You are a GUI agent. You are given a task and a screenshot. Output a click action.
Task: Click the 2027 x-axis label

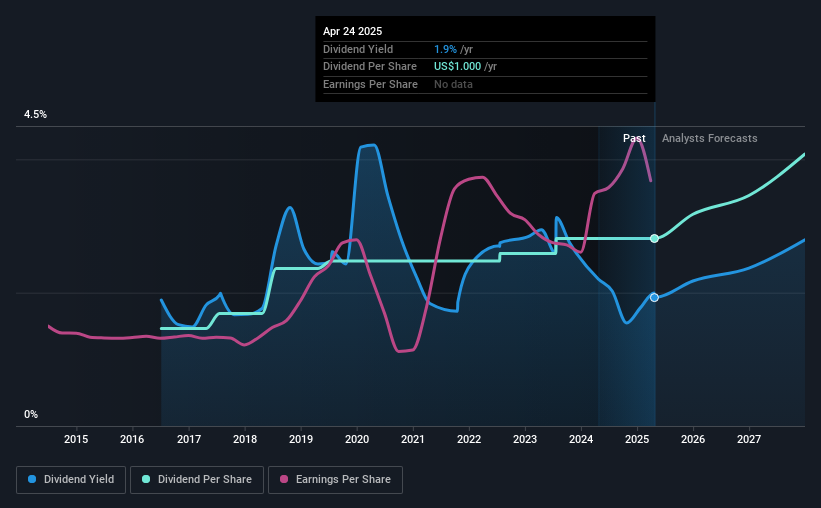tap(749, 439)
